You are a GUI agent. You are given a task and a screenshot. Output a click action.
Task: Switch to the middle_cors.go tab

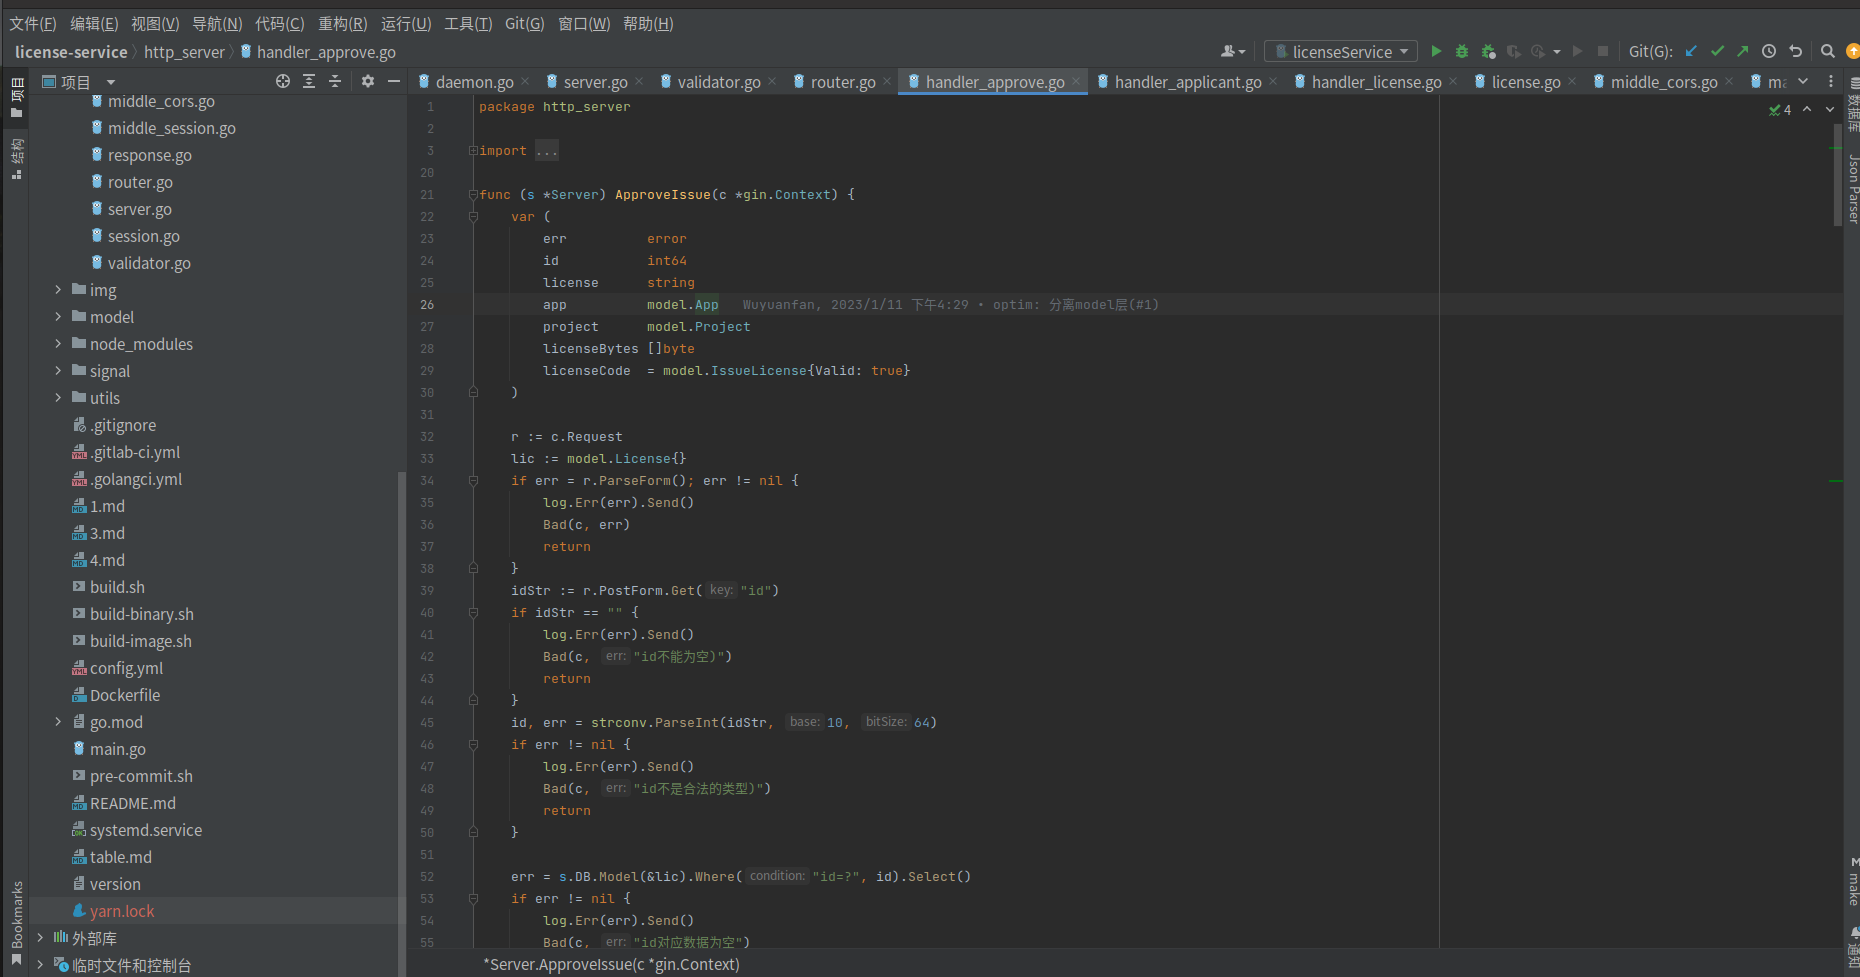[x=1664, y=82]
